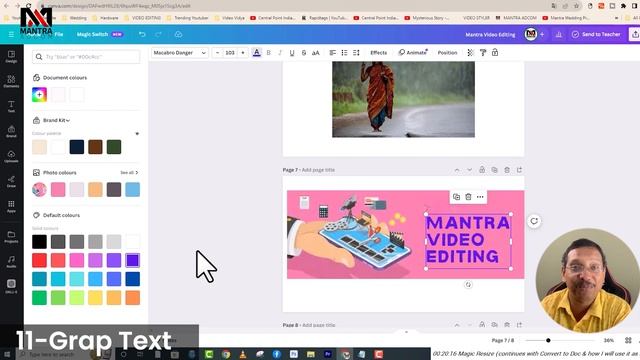This screenshot has height=360, width=640.
Task: Click Add page title for Page 7
Action: coord(318,170)
